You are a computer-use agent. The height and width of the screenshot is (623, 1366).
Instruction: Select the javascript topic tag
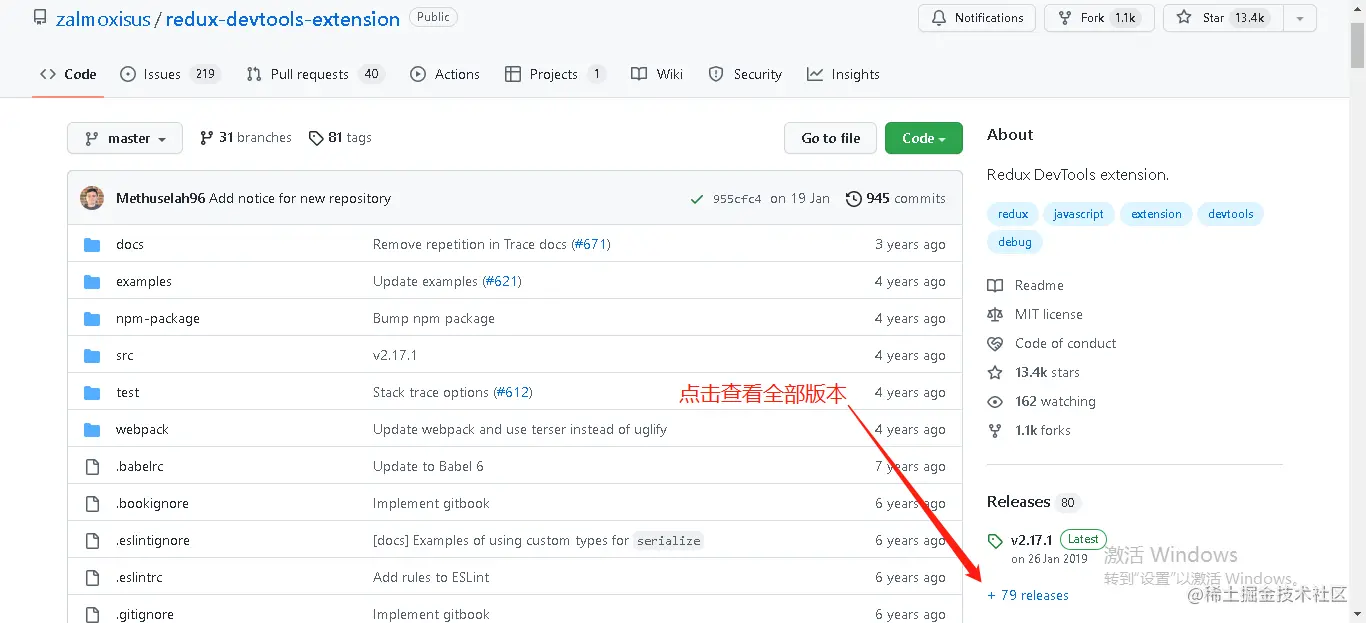1079,214
